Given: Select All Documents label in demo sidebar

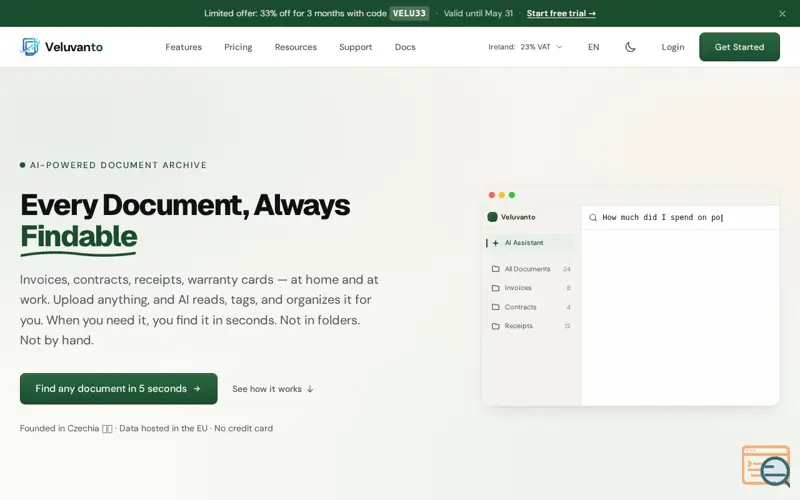Looking at the screenshot, I should click(527, 269).
